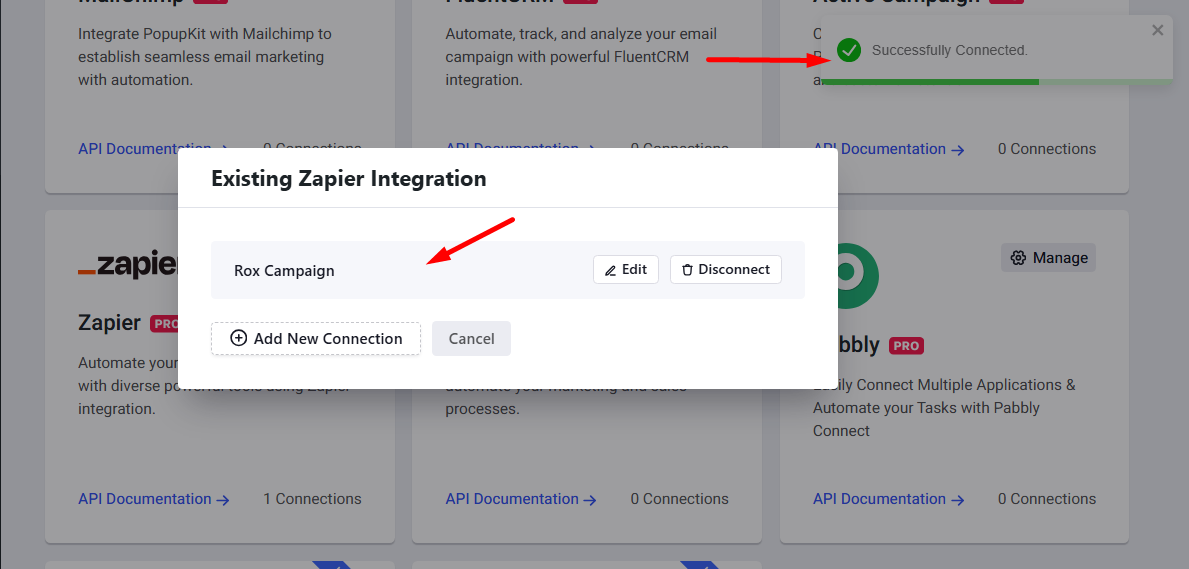Viewport: 1189px width, 569px height.
Task: Click pencil icon on Edit button
Action: click(x=610, y=270)
